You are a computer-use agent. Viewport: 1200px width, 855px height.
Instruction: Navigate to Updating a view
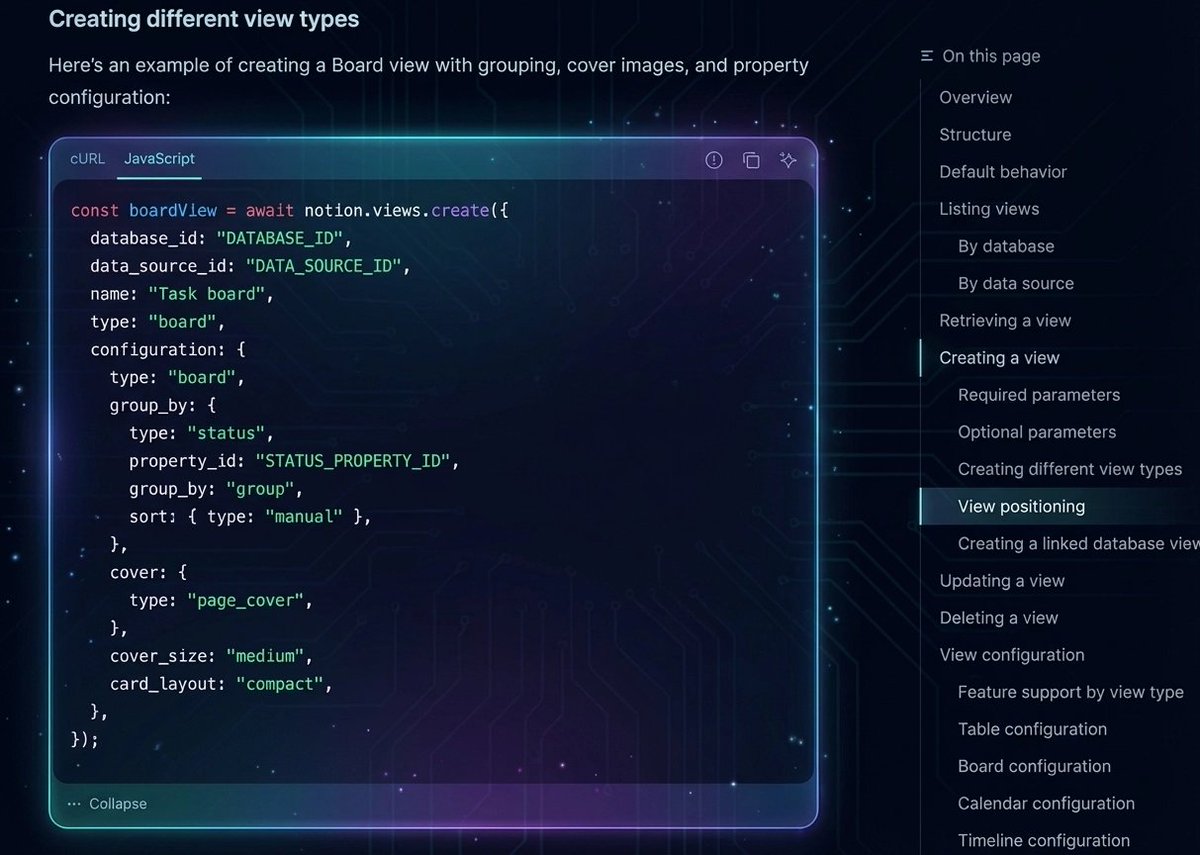pos(1002,581)
